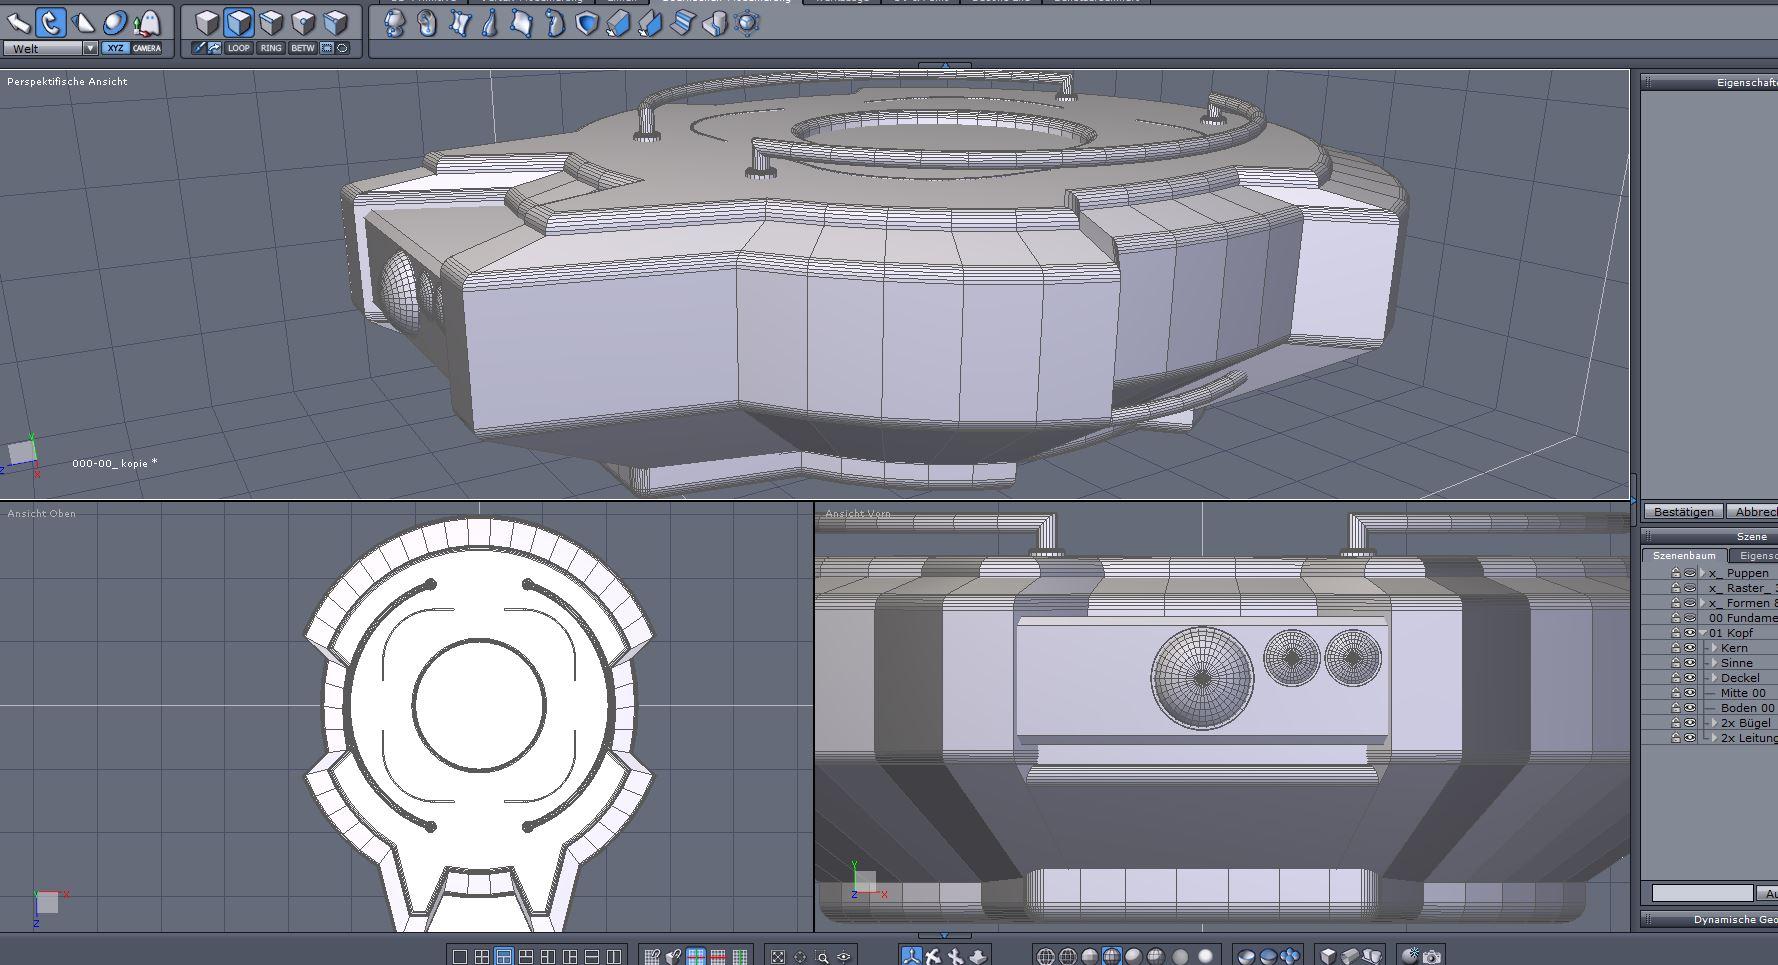Choose the single viewport layout icon
The image size is (1778, 965).
tap(460, 956)
